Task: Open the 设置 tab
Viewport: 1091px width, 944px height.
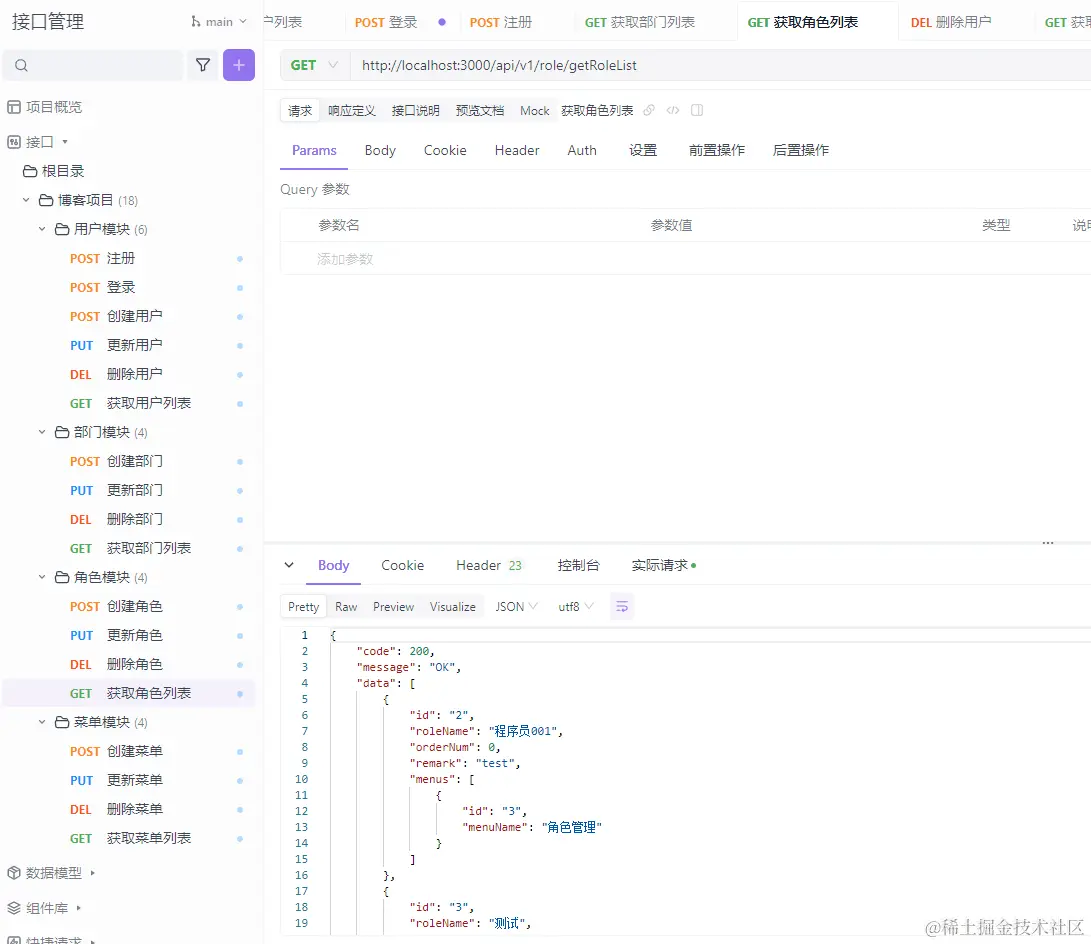Action: [x=643, y=150]
